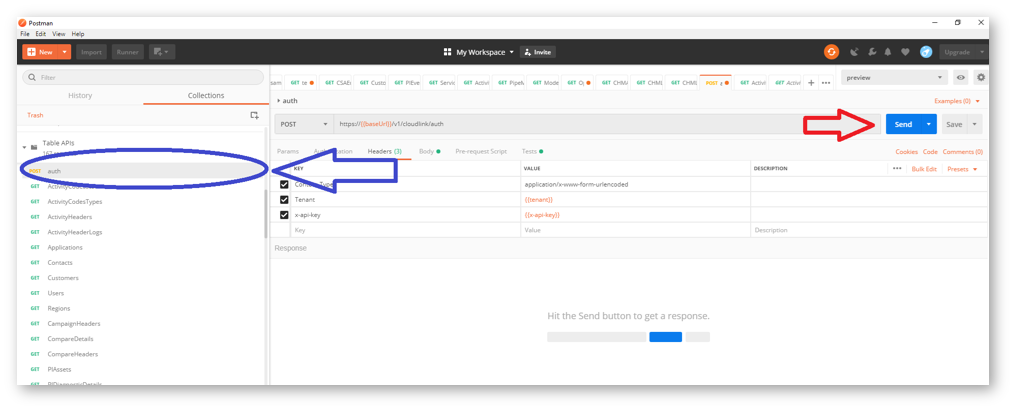Uncheck the x-api-key header checkbox
1015x411 pixels.
point(284,215)
